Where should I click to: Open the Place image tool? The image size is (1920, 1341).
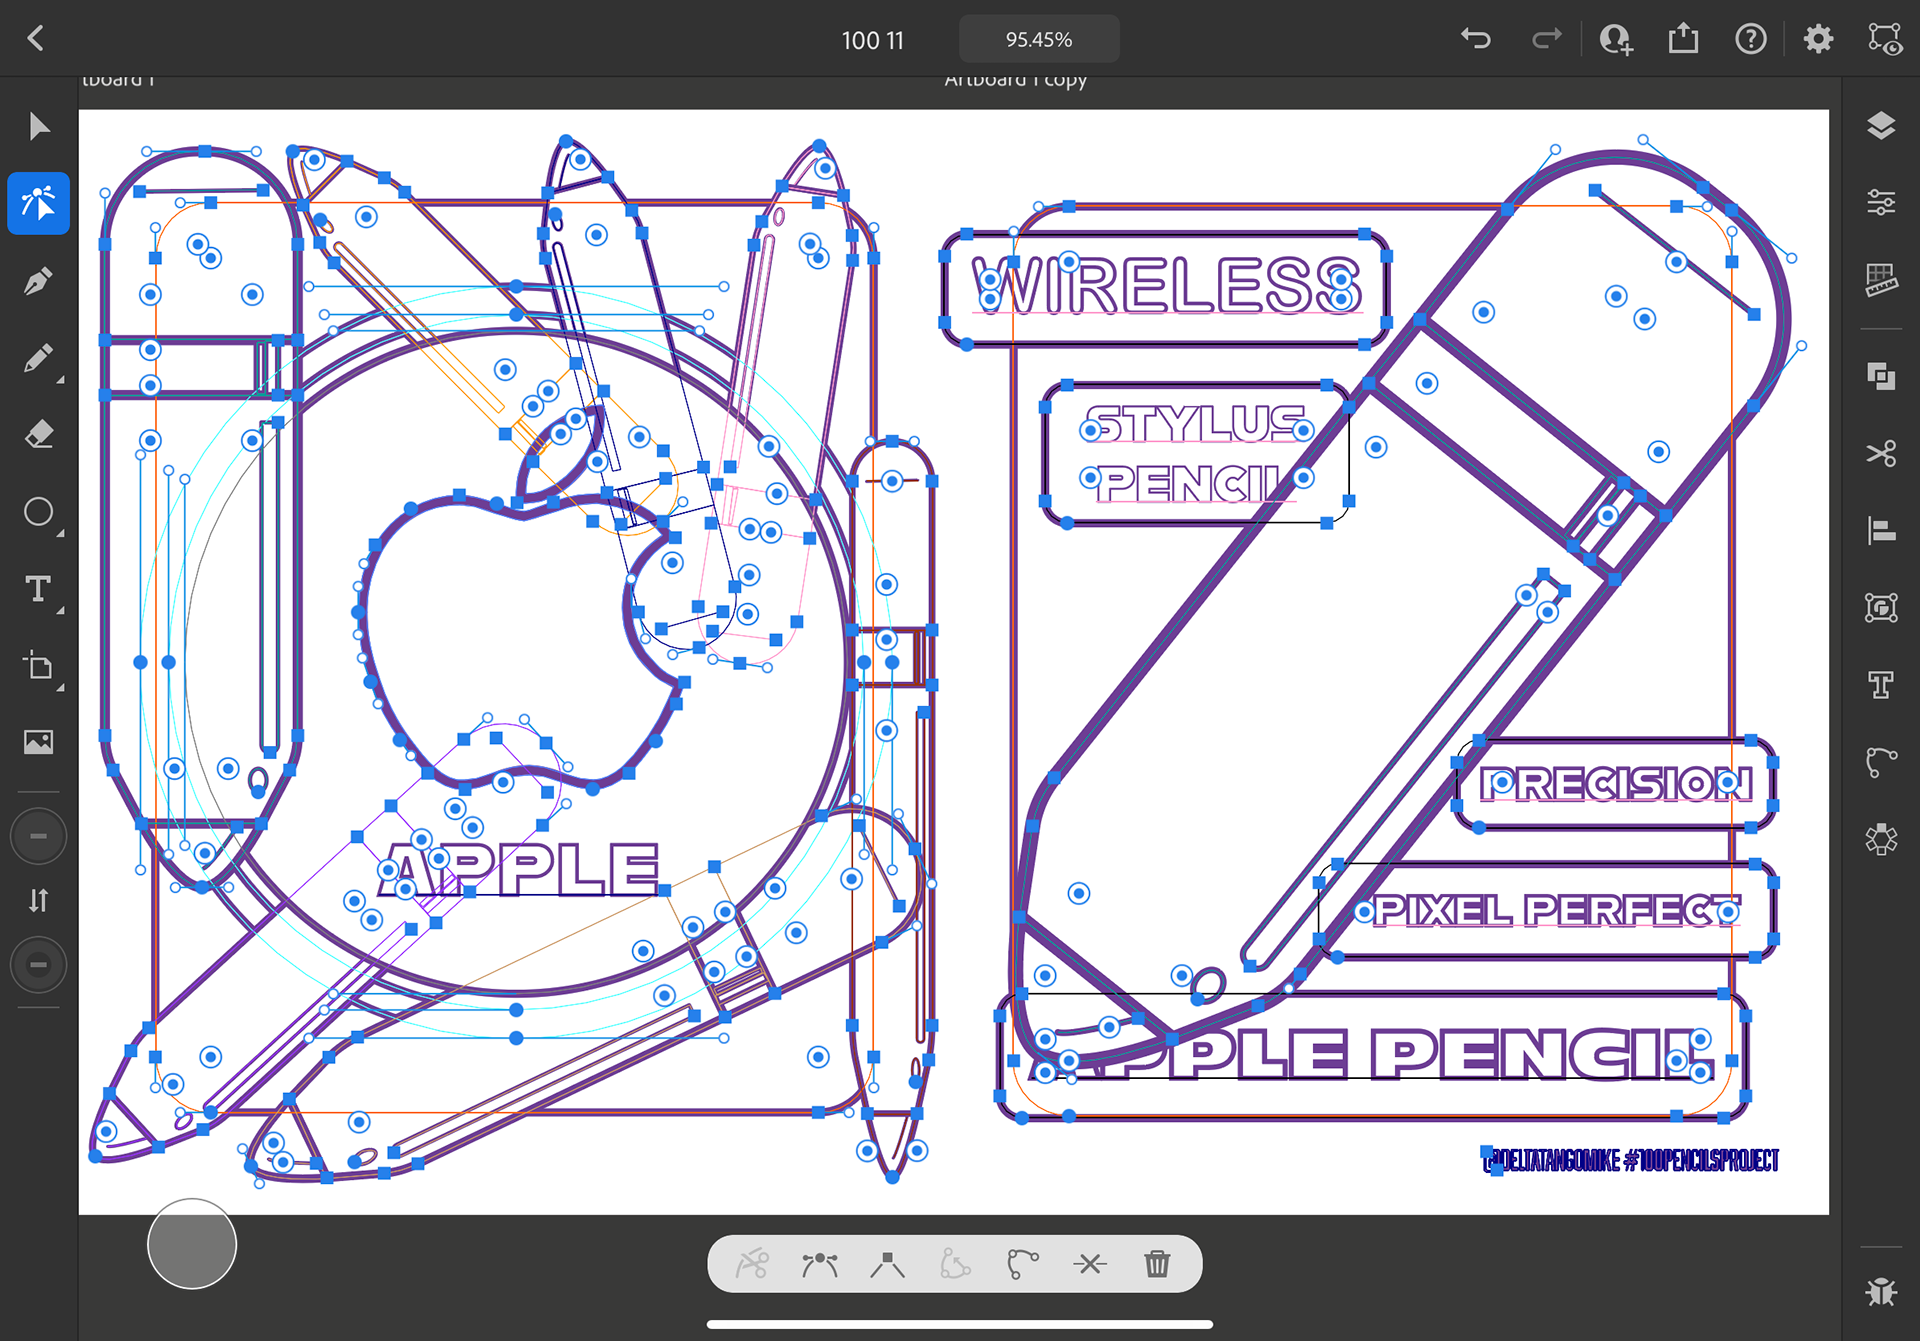click(38, 742)
